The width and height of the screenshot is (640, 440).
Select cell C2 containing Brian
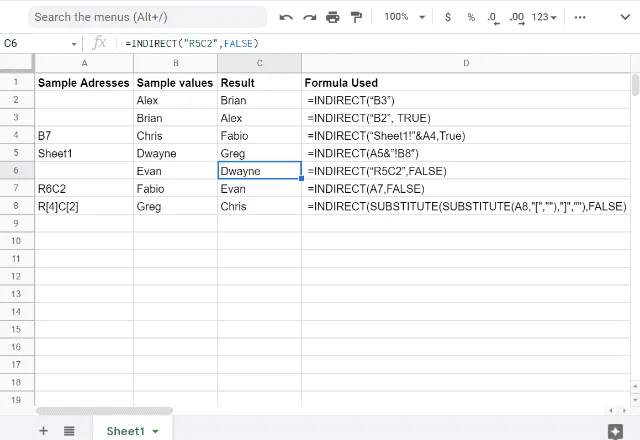coord(260,100)
